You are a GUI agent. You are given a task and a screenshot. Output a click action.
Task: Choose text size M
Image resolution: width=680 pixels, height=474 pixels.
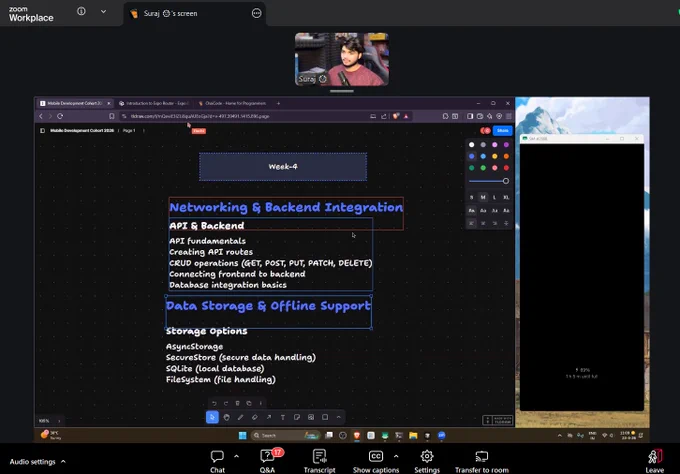click(x=483, y=197)
